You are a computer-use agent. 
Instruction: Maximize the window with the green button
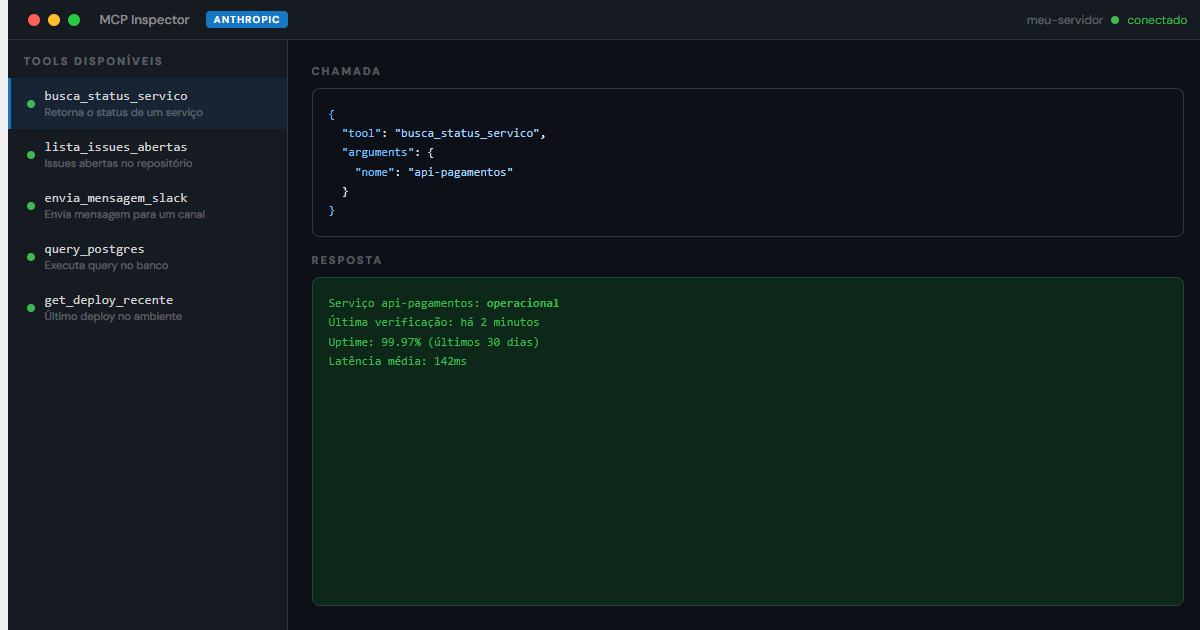click(74, 20)
